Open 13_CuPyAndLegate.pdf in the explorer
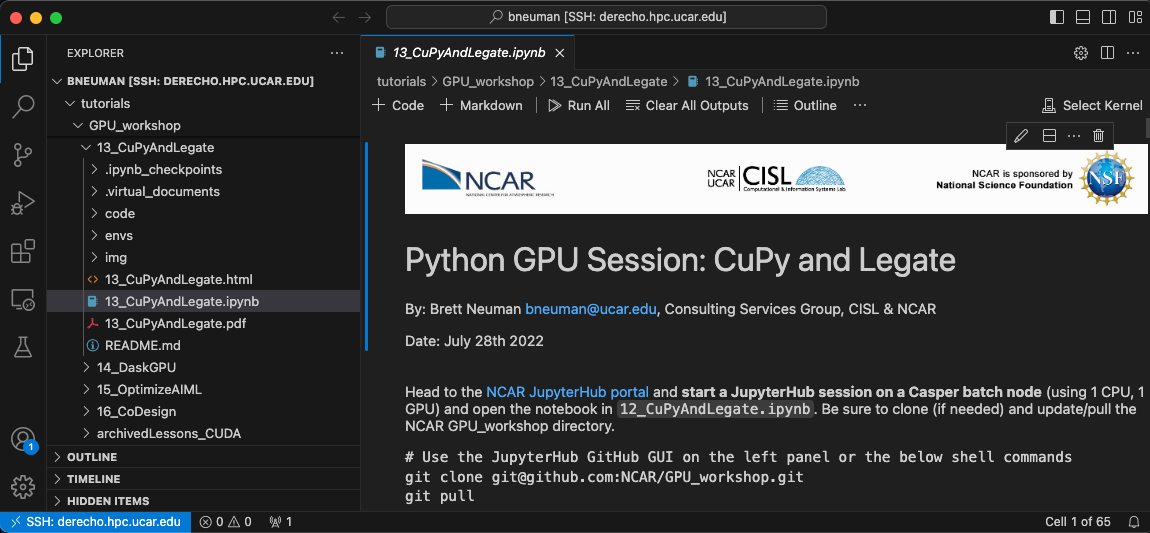 tap(175, 323)
